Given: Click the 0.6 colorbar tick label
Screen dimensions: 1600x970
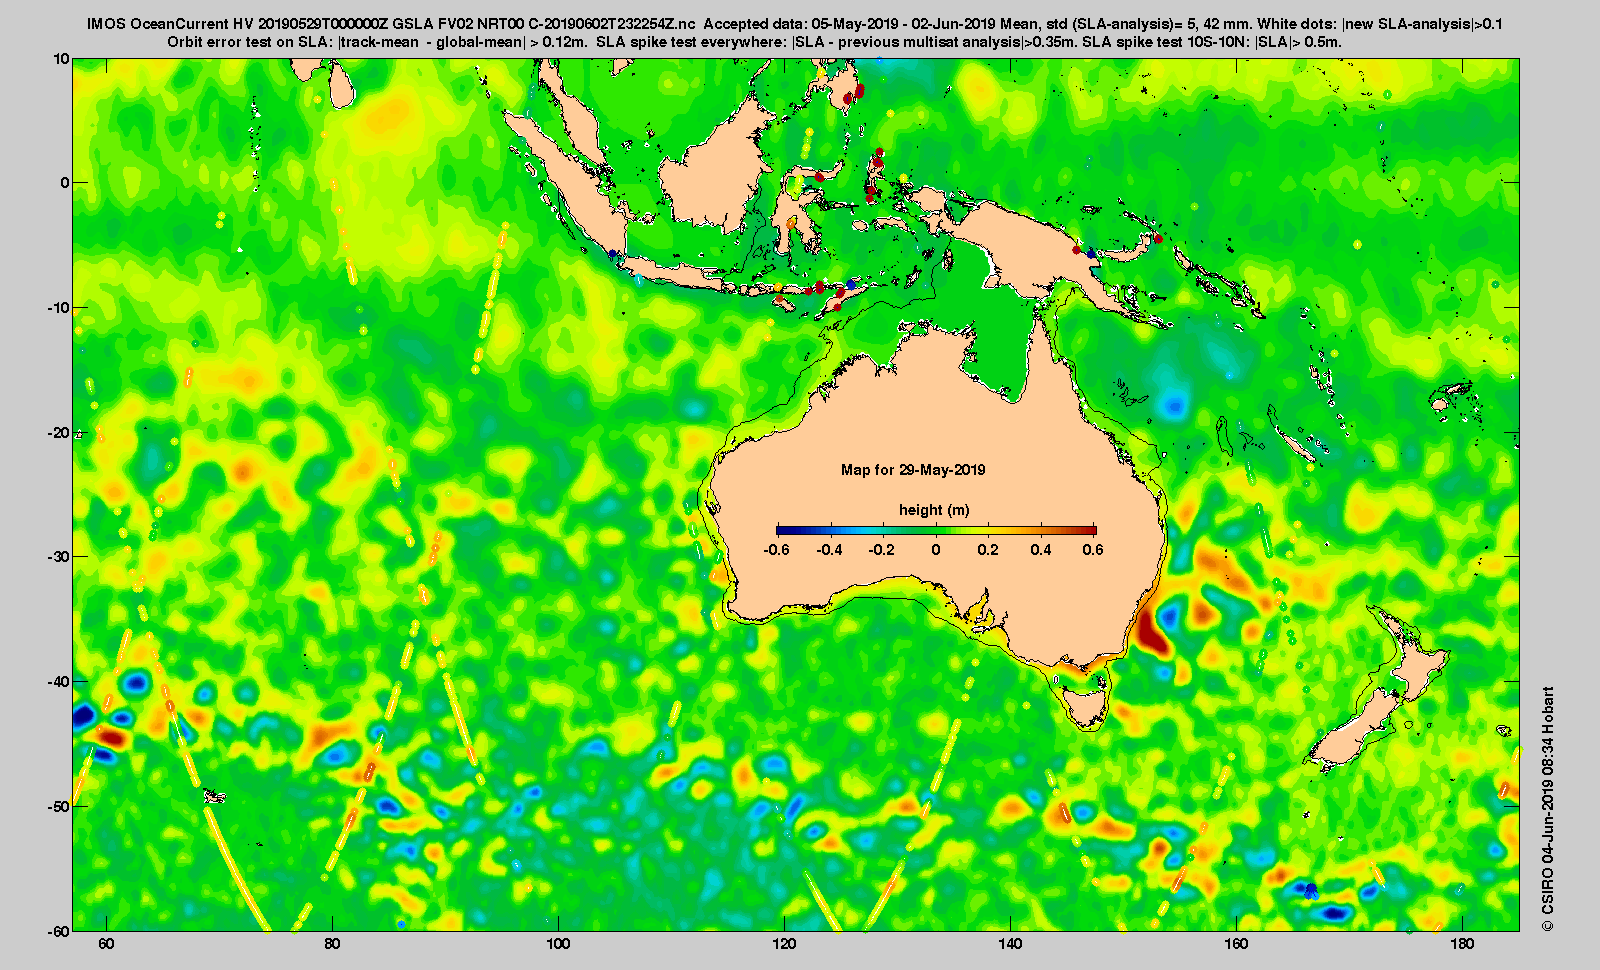Looking at the screenshot, I should [1093, 550].
